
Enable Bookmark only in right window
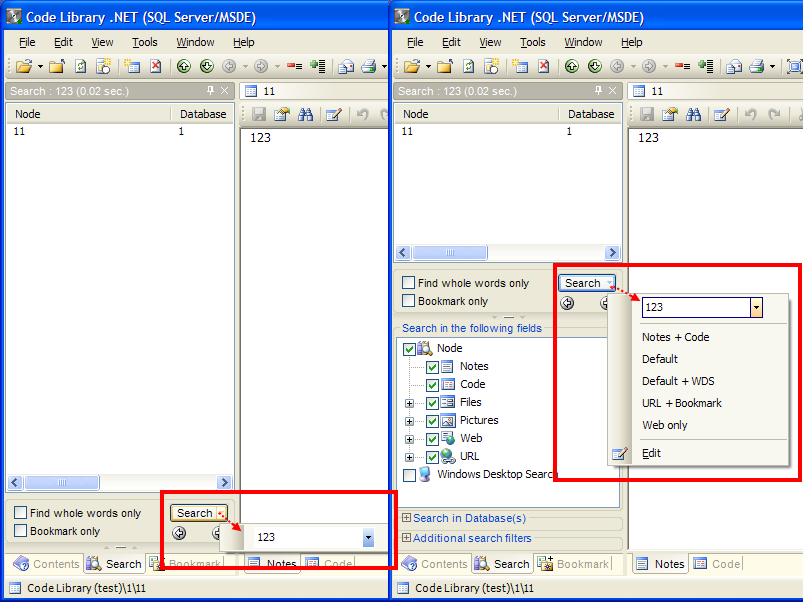pyautogui.click(x=409, y=300)
